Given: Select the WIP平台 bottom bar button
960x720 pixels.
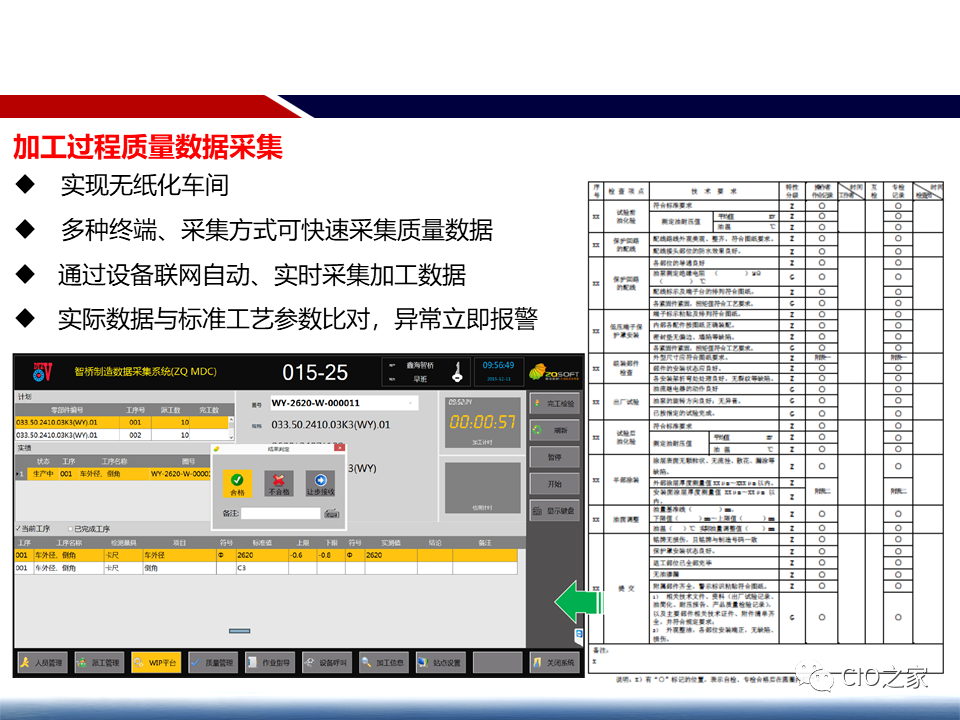Looking at the screenshot, I should pyautogui.click(x=156, y=662).
